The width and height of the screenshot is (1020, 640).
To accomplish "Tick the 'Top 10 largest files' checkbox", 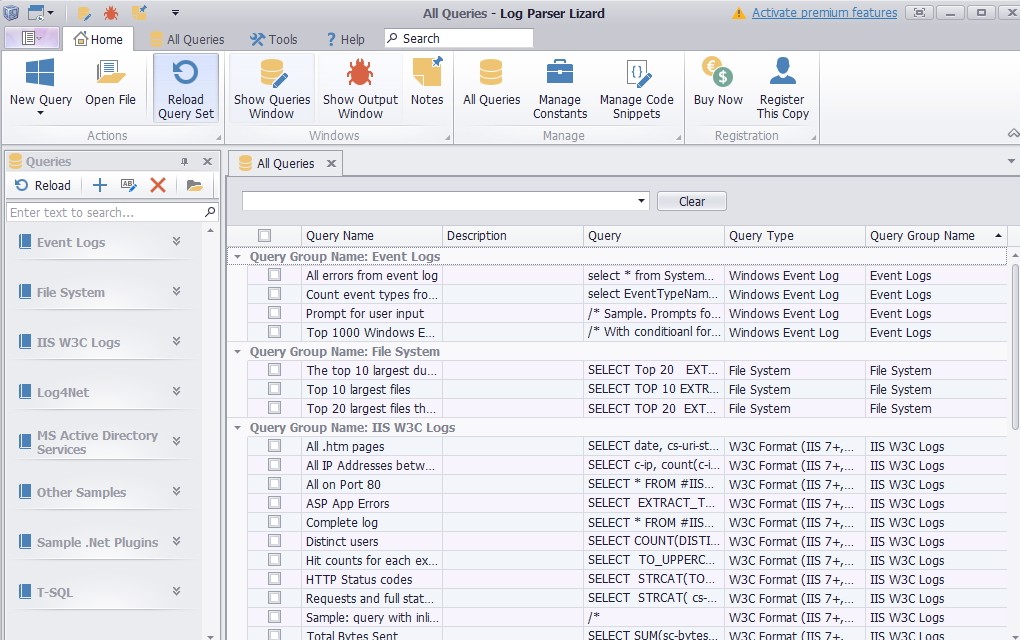I will coord(274,389).
